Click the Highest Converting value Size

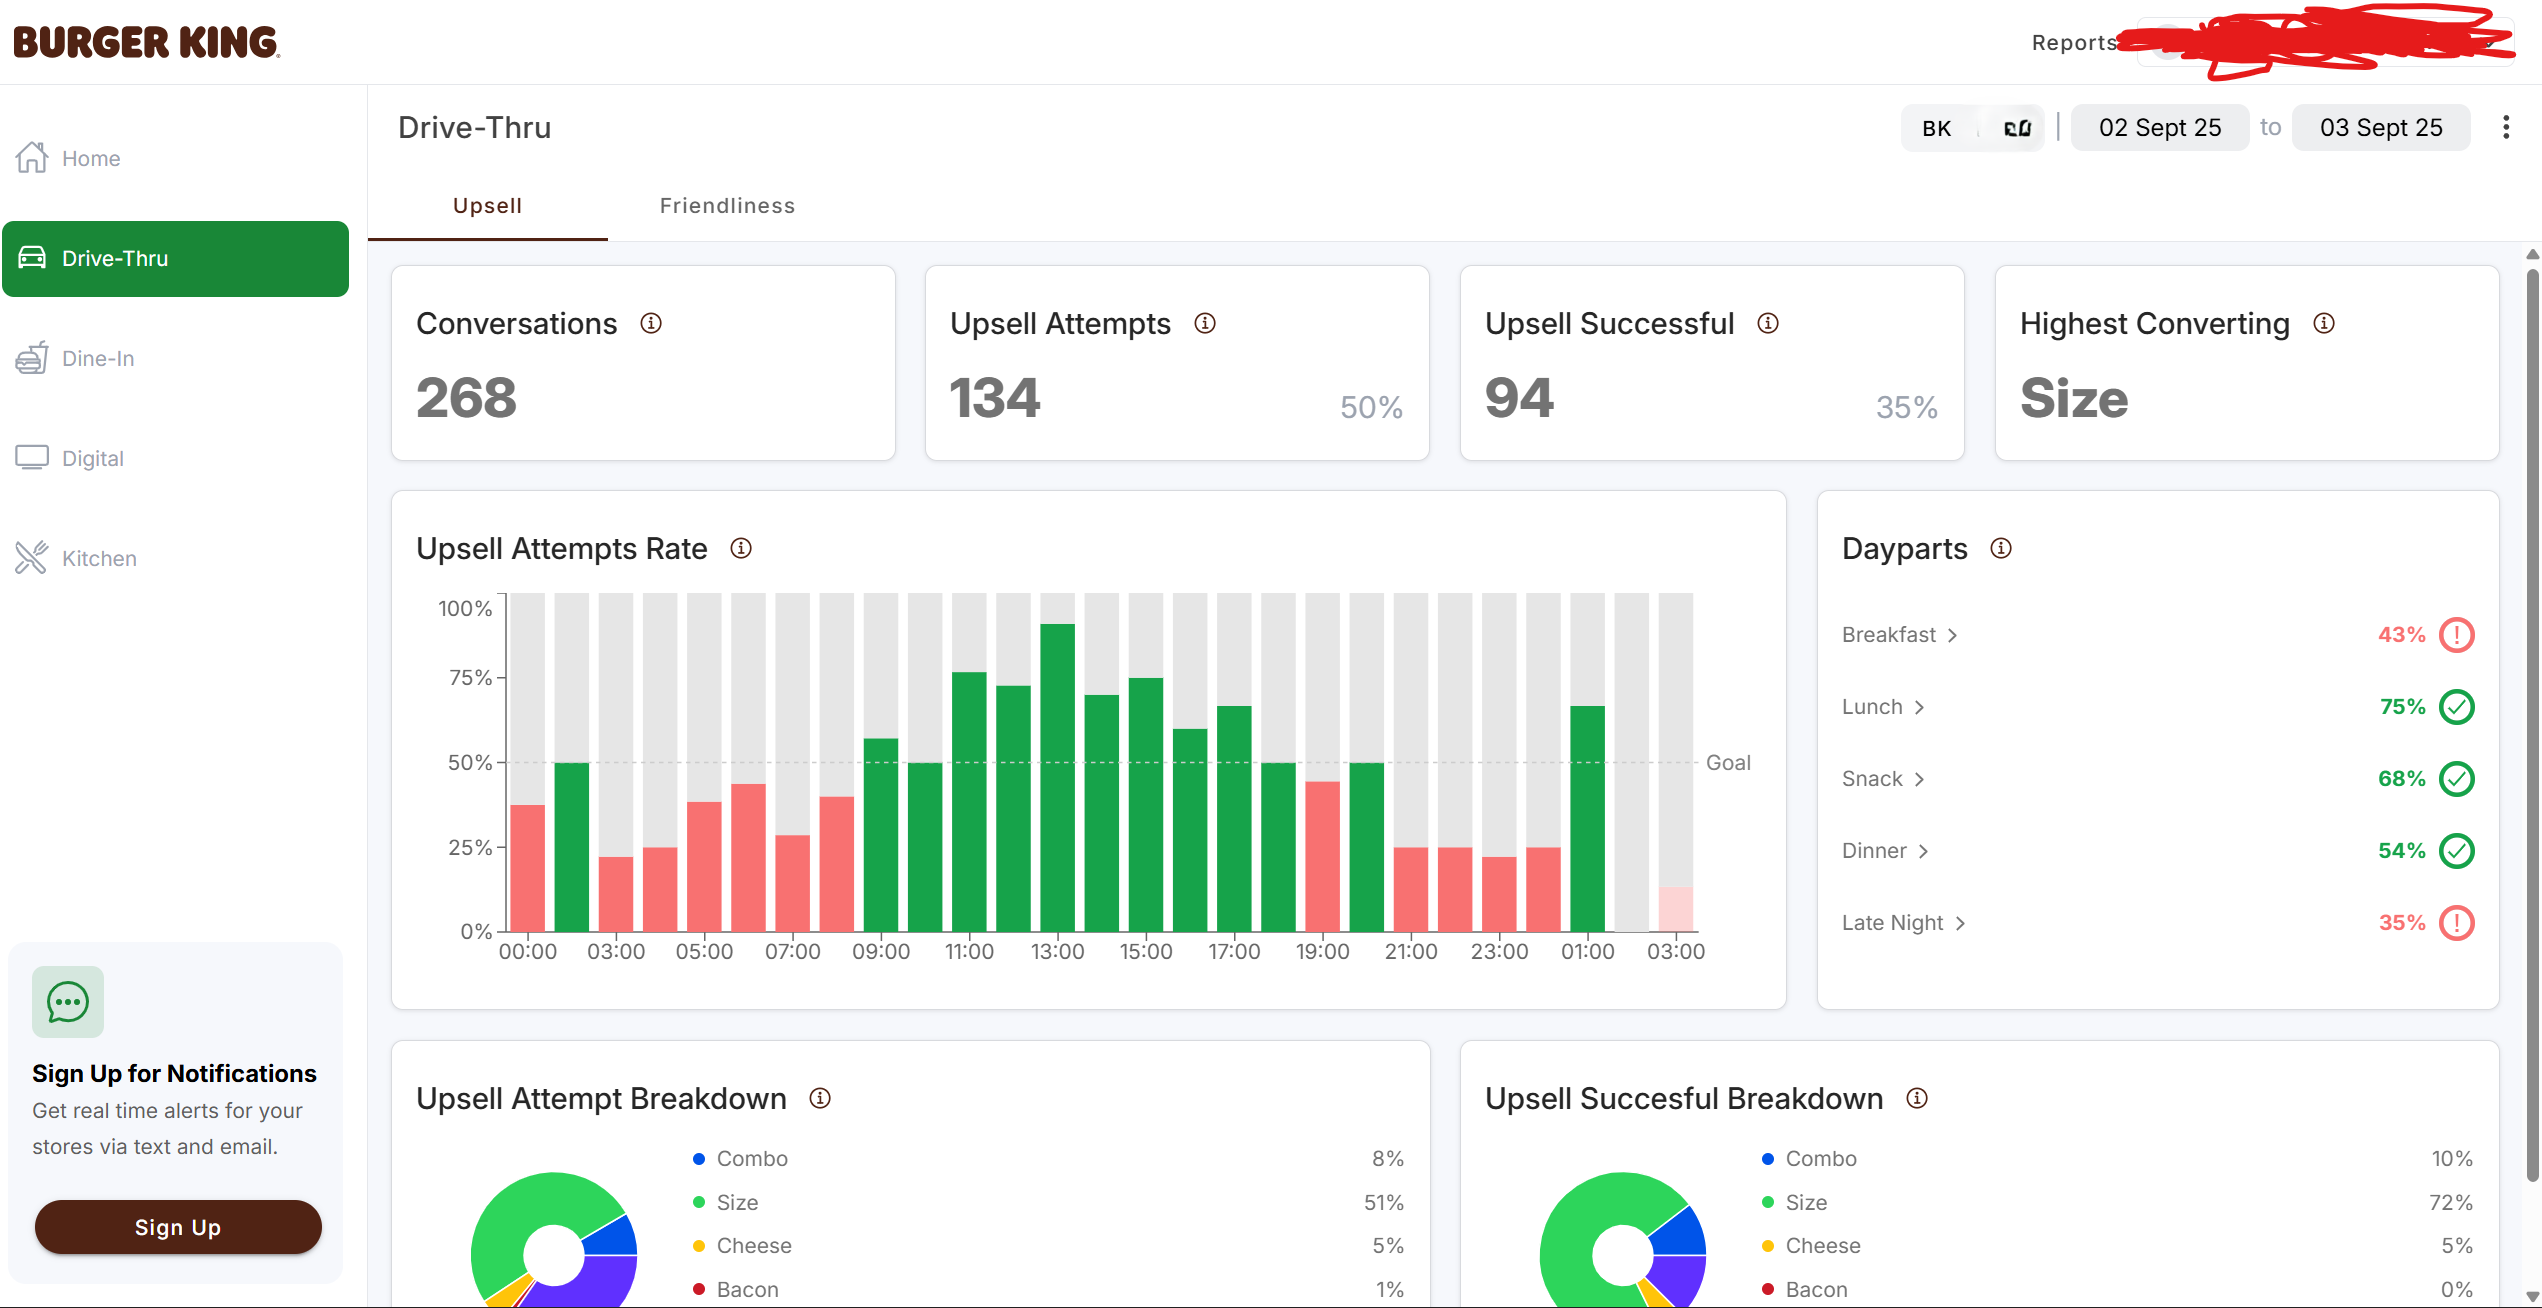pyautogui.click(x=2074, y=398)
